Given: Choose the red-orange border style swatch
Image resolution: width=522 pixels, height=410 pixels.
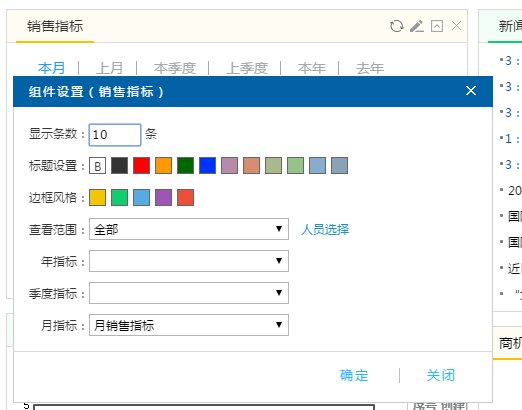Looking at the screenshot, I should pyautogui.click(x=185, y=198).
